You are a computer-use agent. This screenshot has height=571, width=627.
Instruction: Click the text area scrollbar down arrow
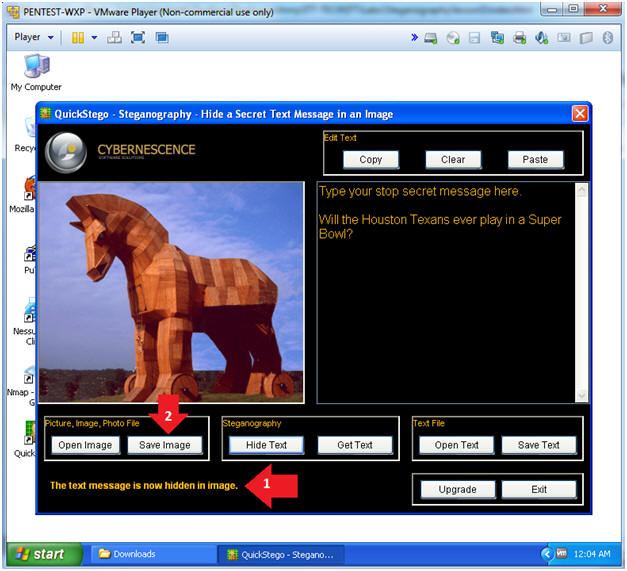(582, 395)
